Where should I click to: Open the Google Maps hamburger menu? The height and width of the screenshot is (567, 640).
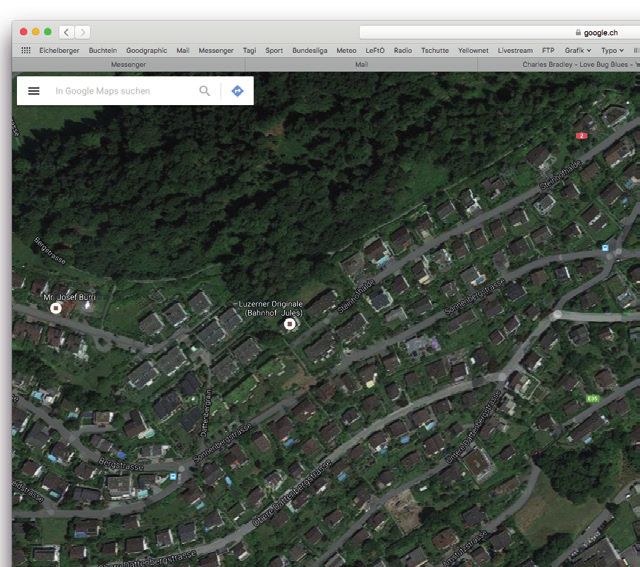pos(33,91)
